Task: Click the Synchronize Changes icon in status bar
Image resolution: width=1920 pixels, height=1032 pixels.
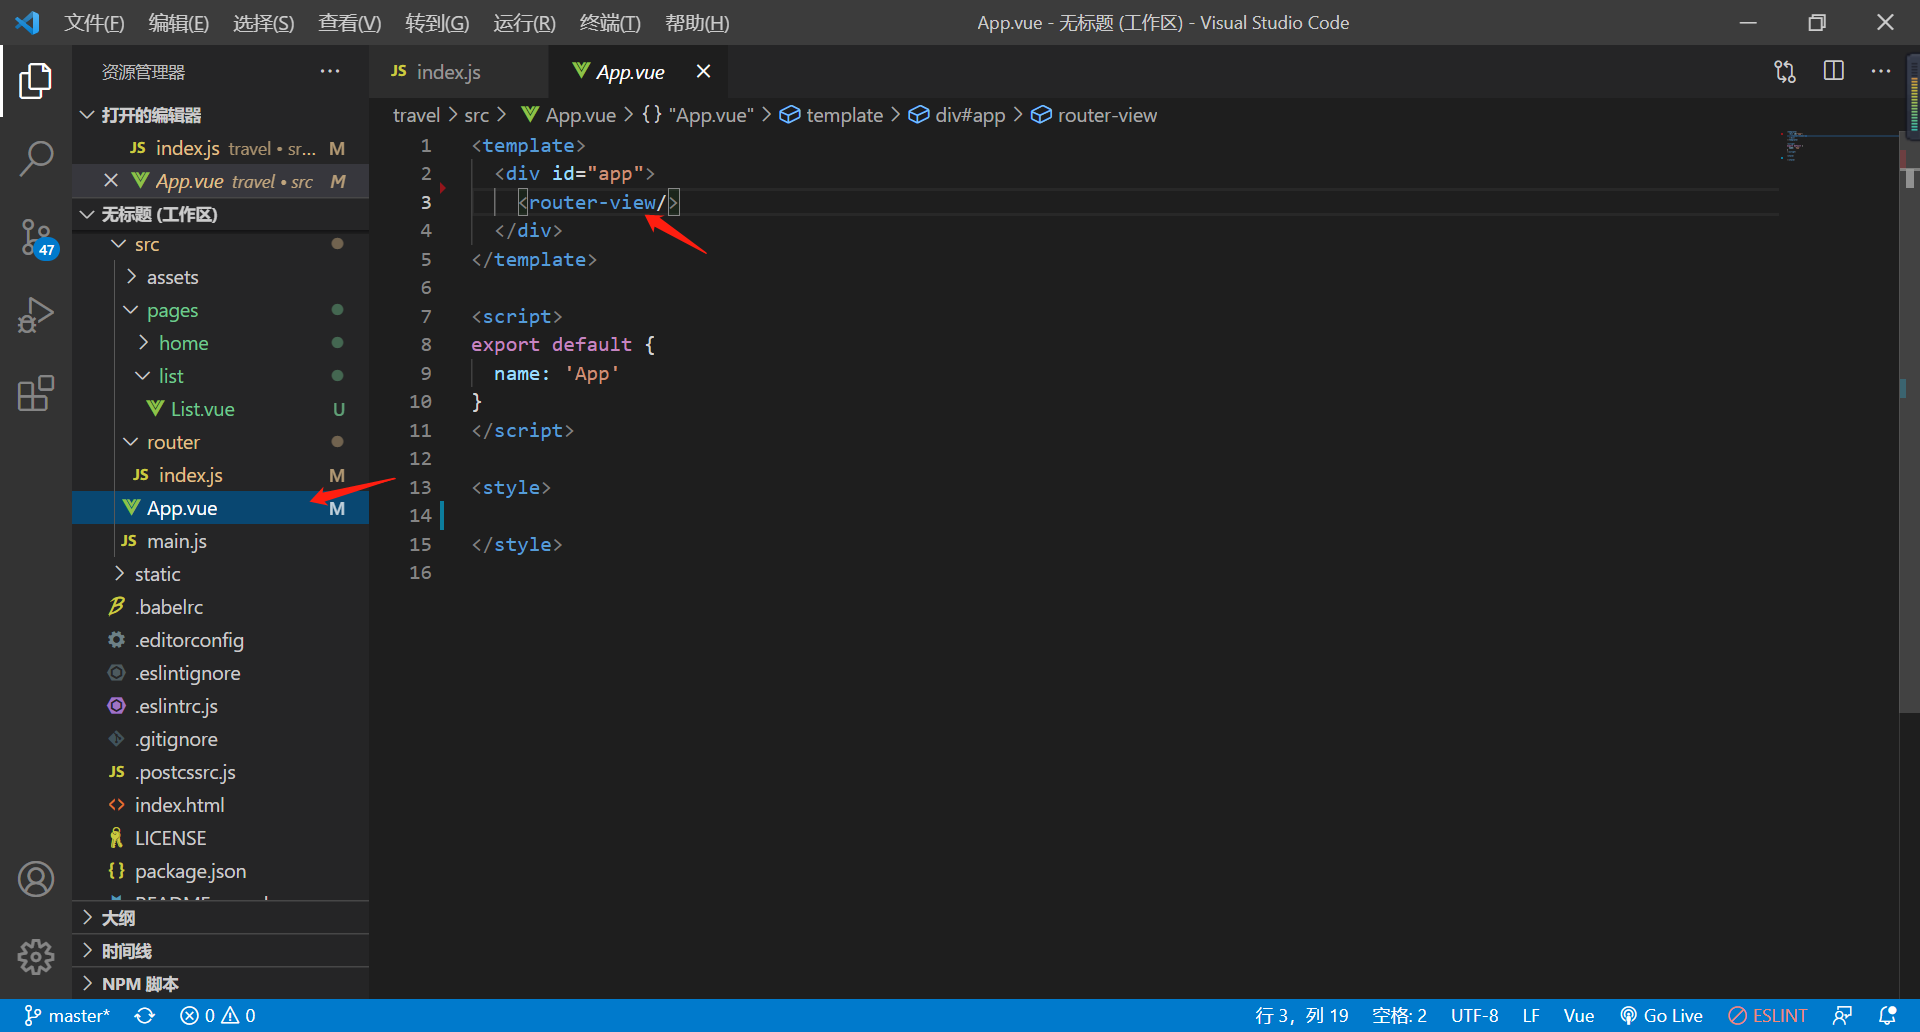Action: click(x=145, y=1015)
